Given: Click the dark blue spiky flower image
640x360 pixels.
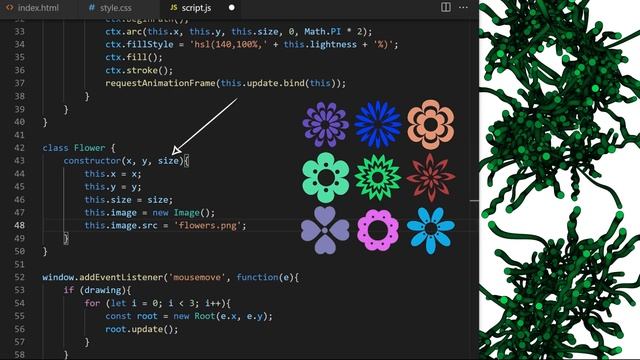Looking at the screenshot, I should (378, 124).
